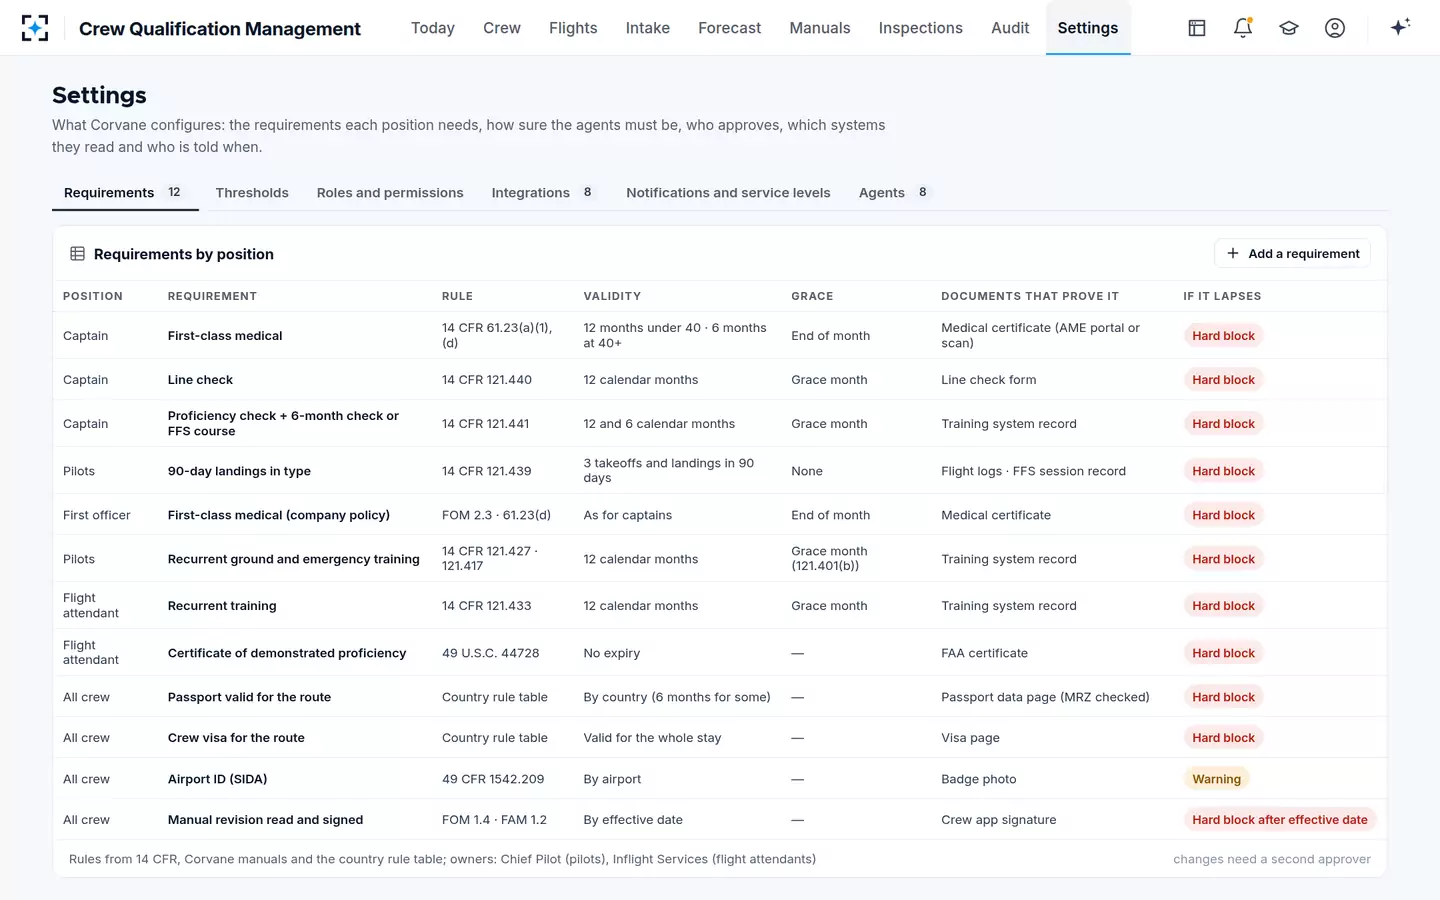1440x900 pixels.
Task: Open Certificate of demonstrated proficiency requirement
Action: click(287, 653)
